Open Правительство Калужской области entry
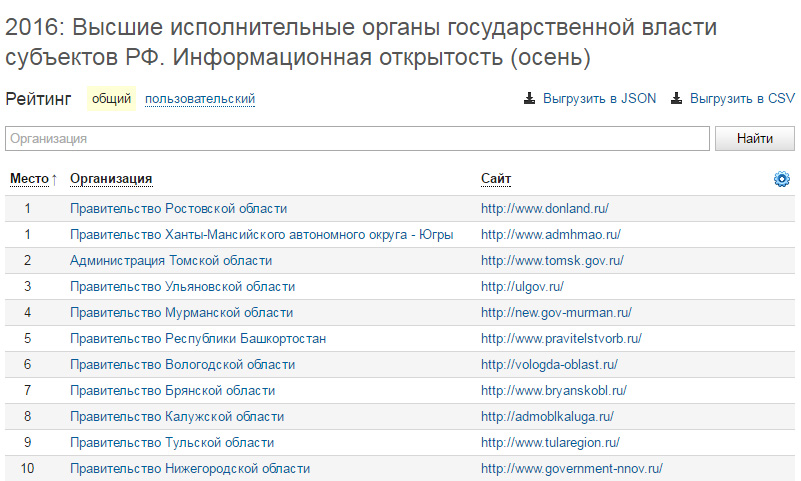 pos(177,417)
